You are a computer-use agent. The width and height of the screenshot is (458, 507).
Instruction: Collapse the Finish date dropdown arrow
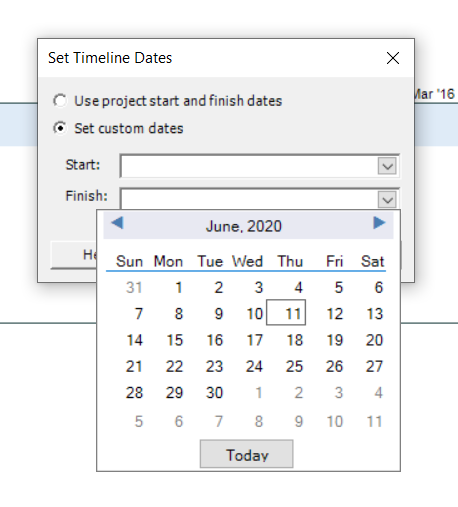coord(387,200)
